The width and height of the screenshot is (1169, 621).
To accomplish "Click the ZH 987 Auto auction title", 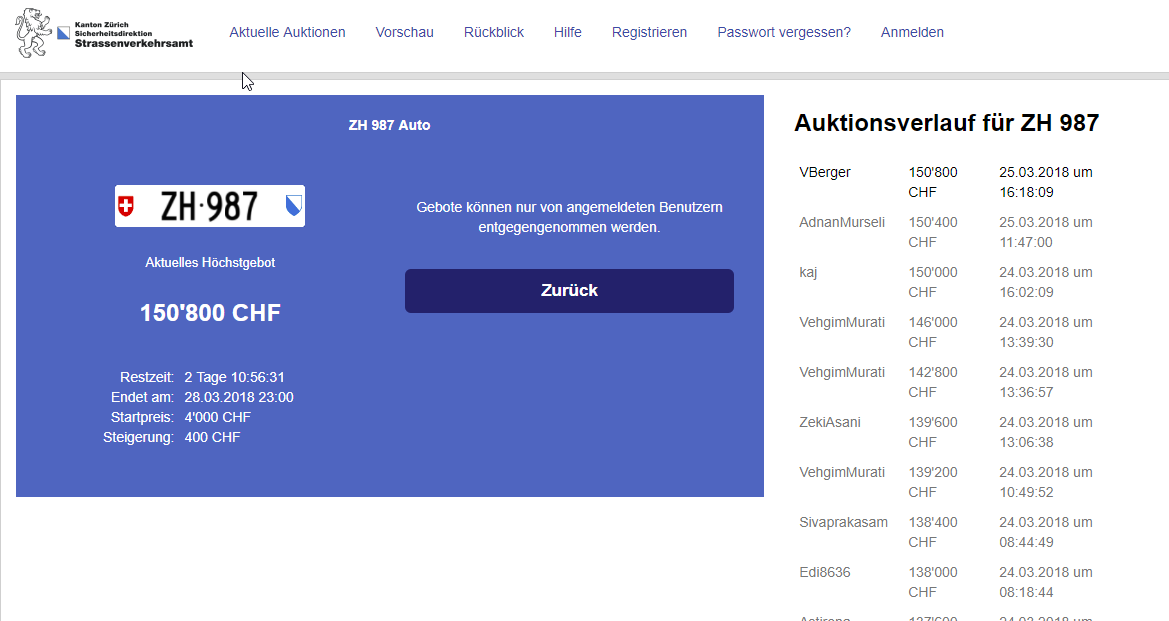I will (x=389, y=125).
